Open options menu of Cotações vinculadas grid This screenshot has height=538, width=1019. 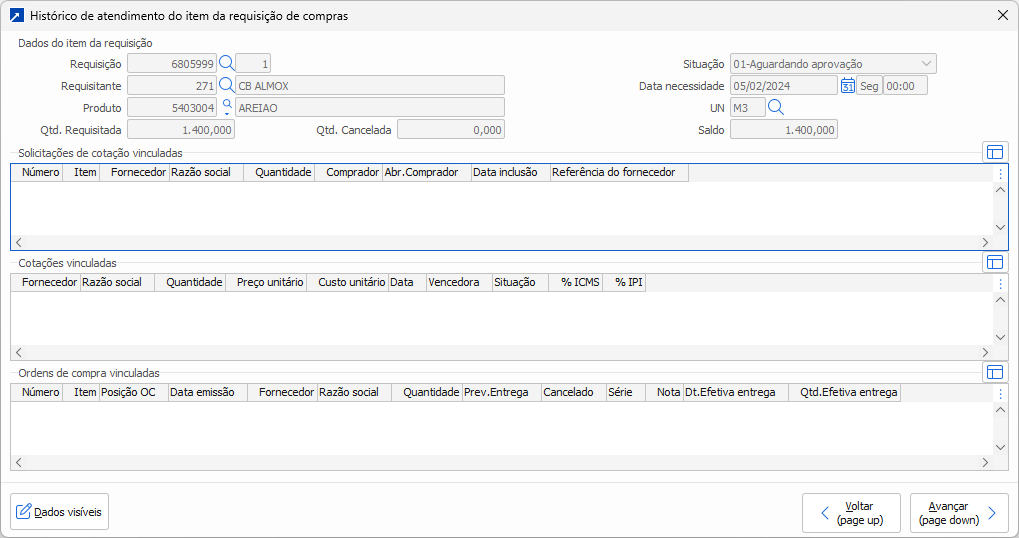pos(1000,284)
